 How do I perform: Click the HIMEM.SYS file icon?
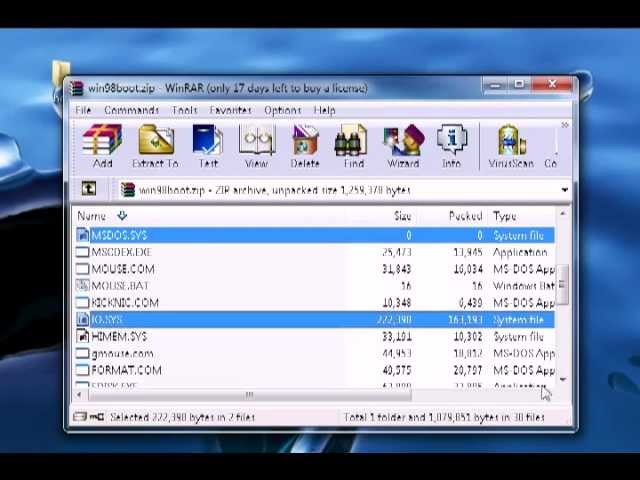tap(82, 336)
